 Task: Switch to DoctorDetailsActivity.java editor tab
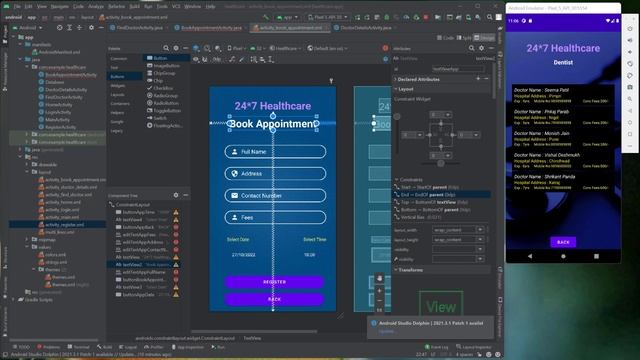coord(365,28)
